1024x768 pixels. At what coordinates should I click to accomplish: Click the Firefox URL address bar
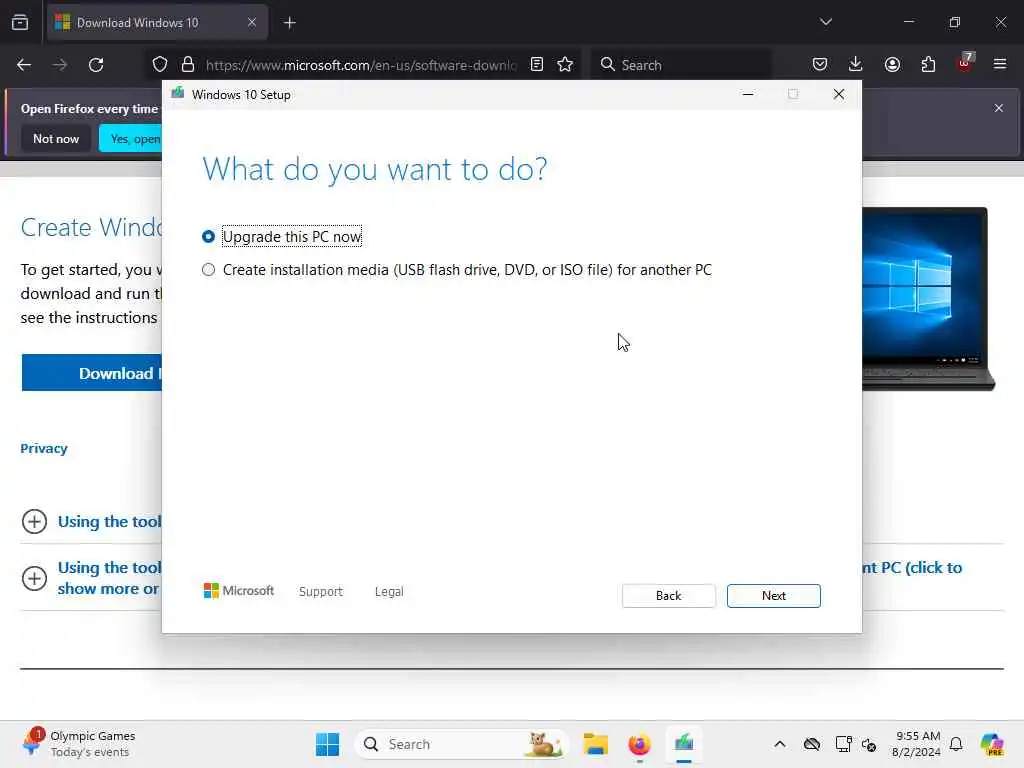pyautogui.click(x=360, y=65)
